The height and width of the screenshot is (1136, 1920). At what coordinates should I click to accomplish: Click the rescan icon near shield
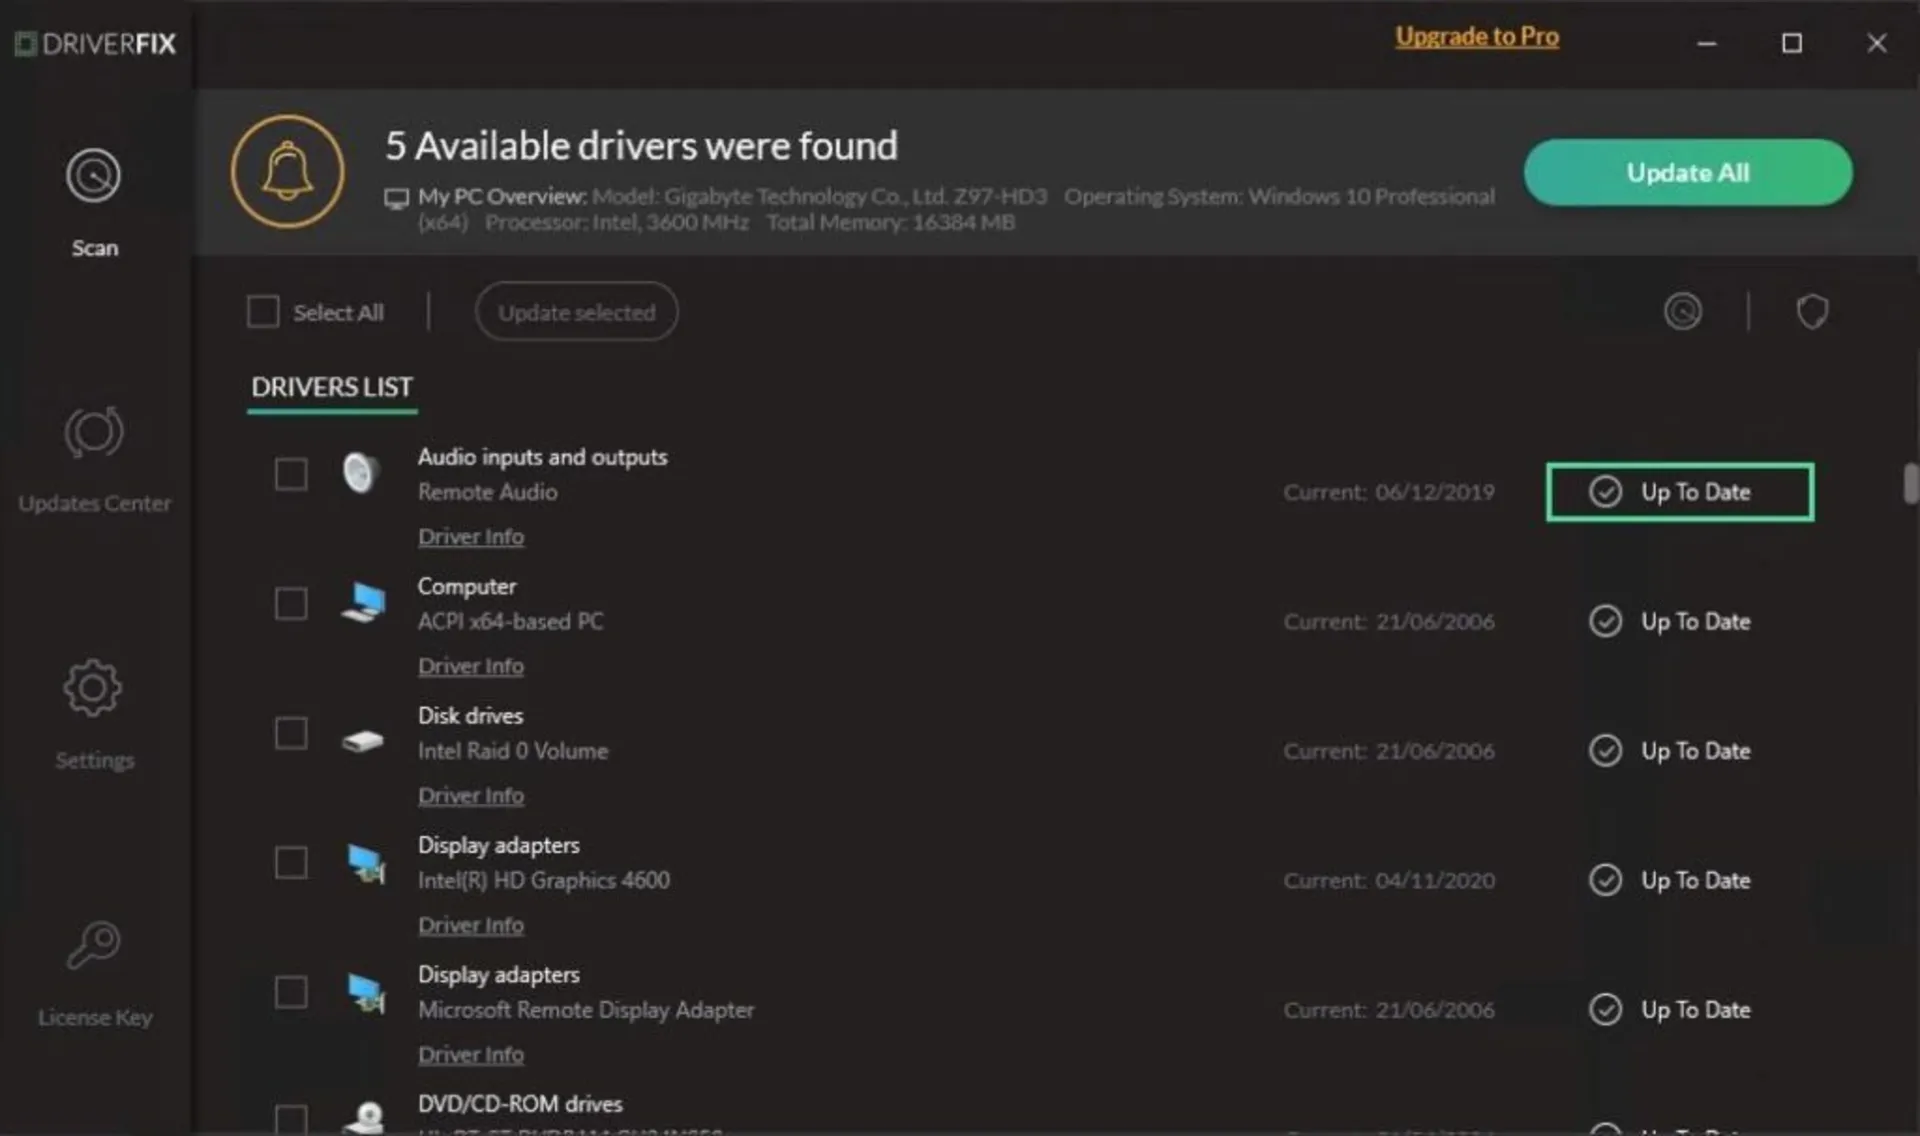pos(1683,311)
